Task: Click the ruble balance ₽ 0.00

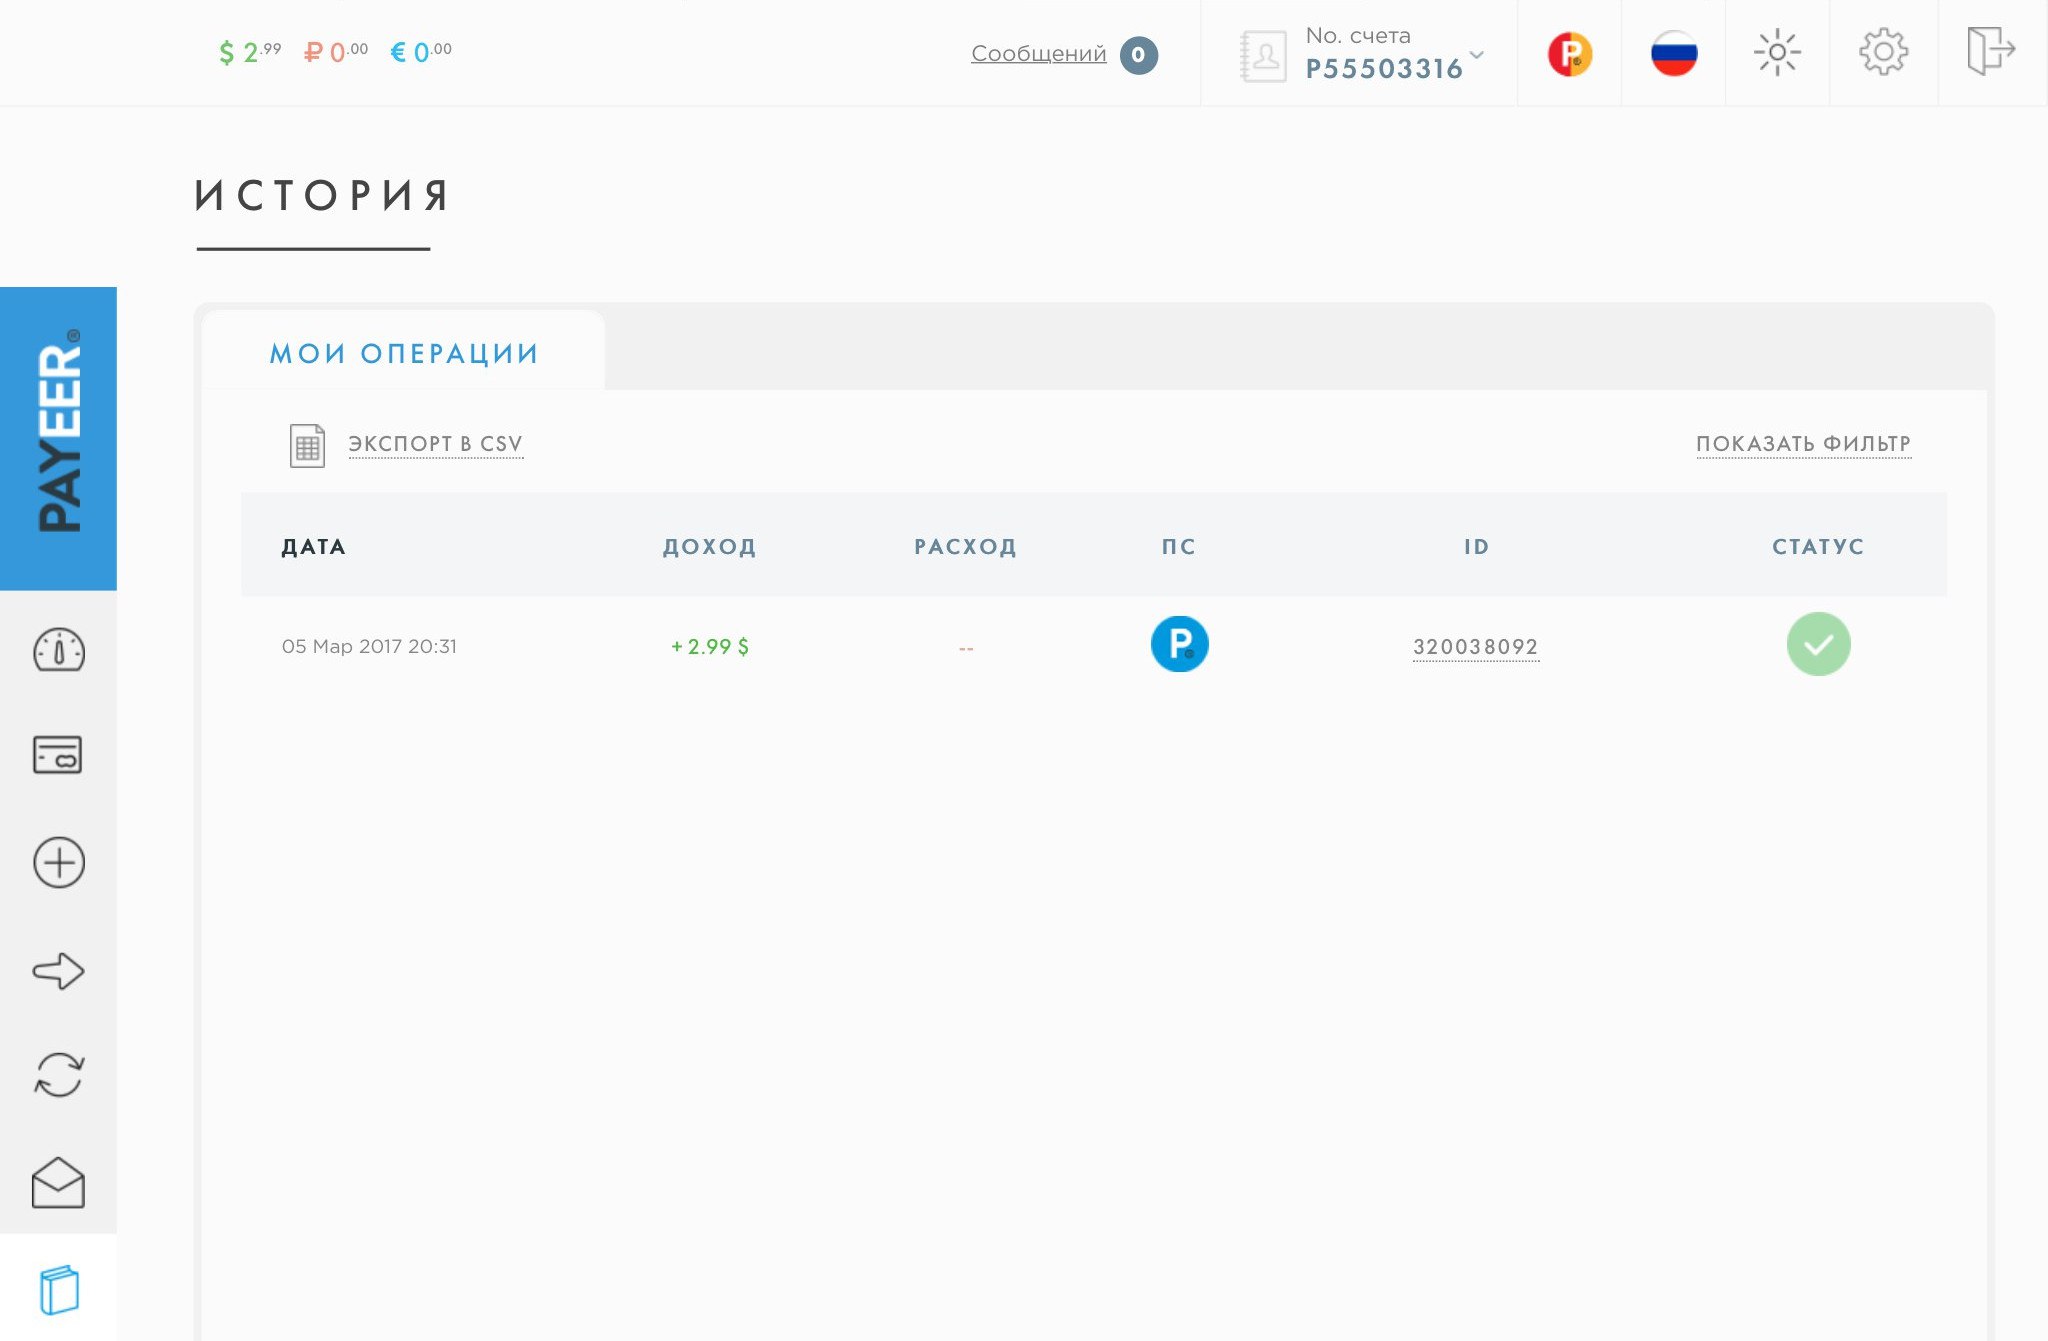Action: coord(336,52)
